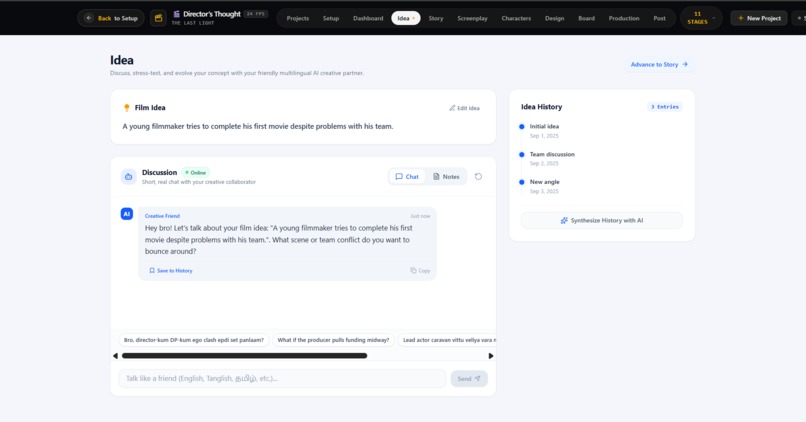Open the Initial idea history entry
The height and width of the screenshot is (422, 806).
pos(544,126)
